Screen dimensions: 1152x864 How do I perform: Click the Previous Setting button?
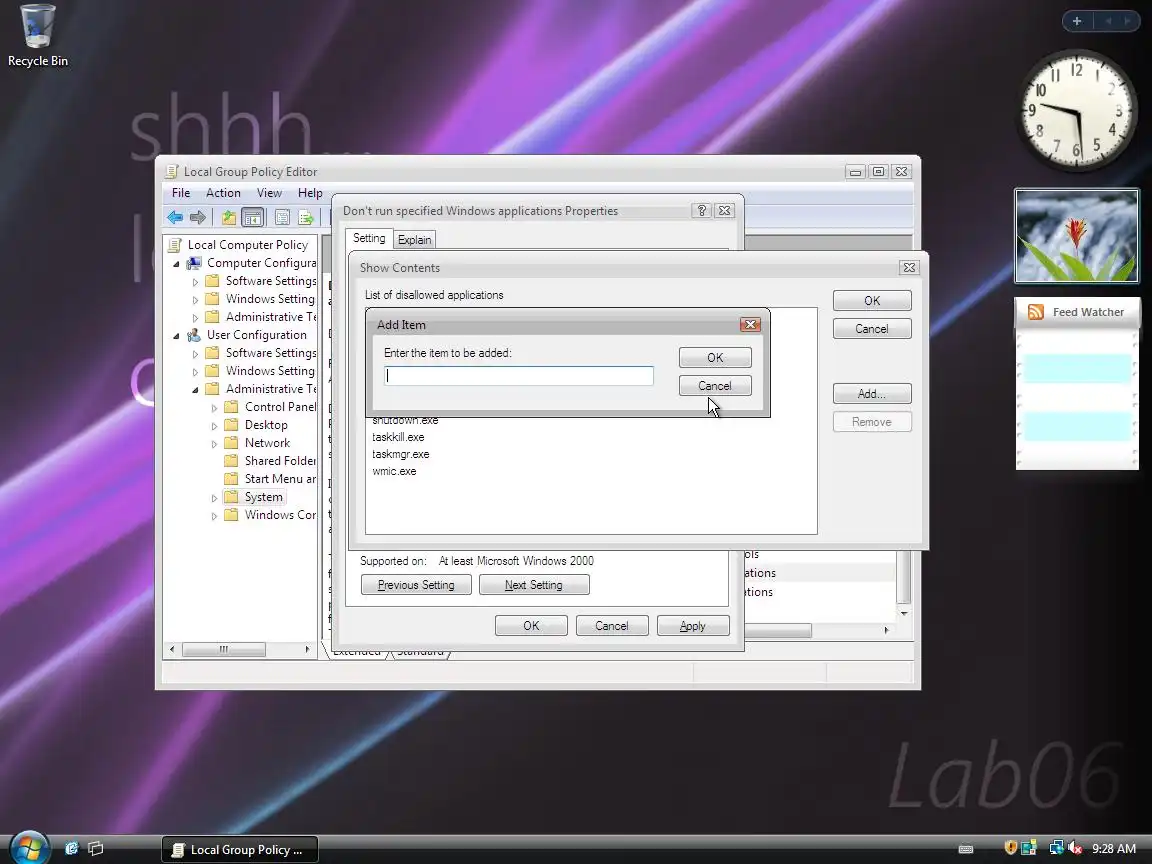point(416,585)
